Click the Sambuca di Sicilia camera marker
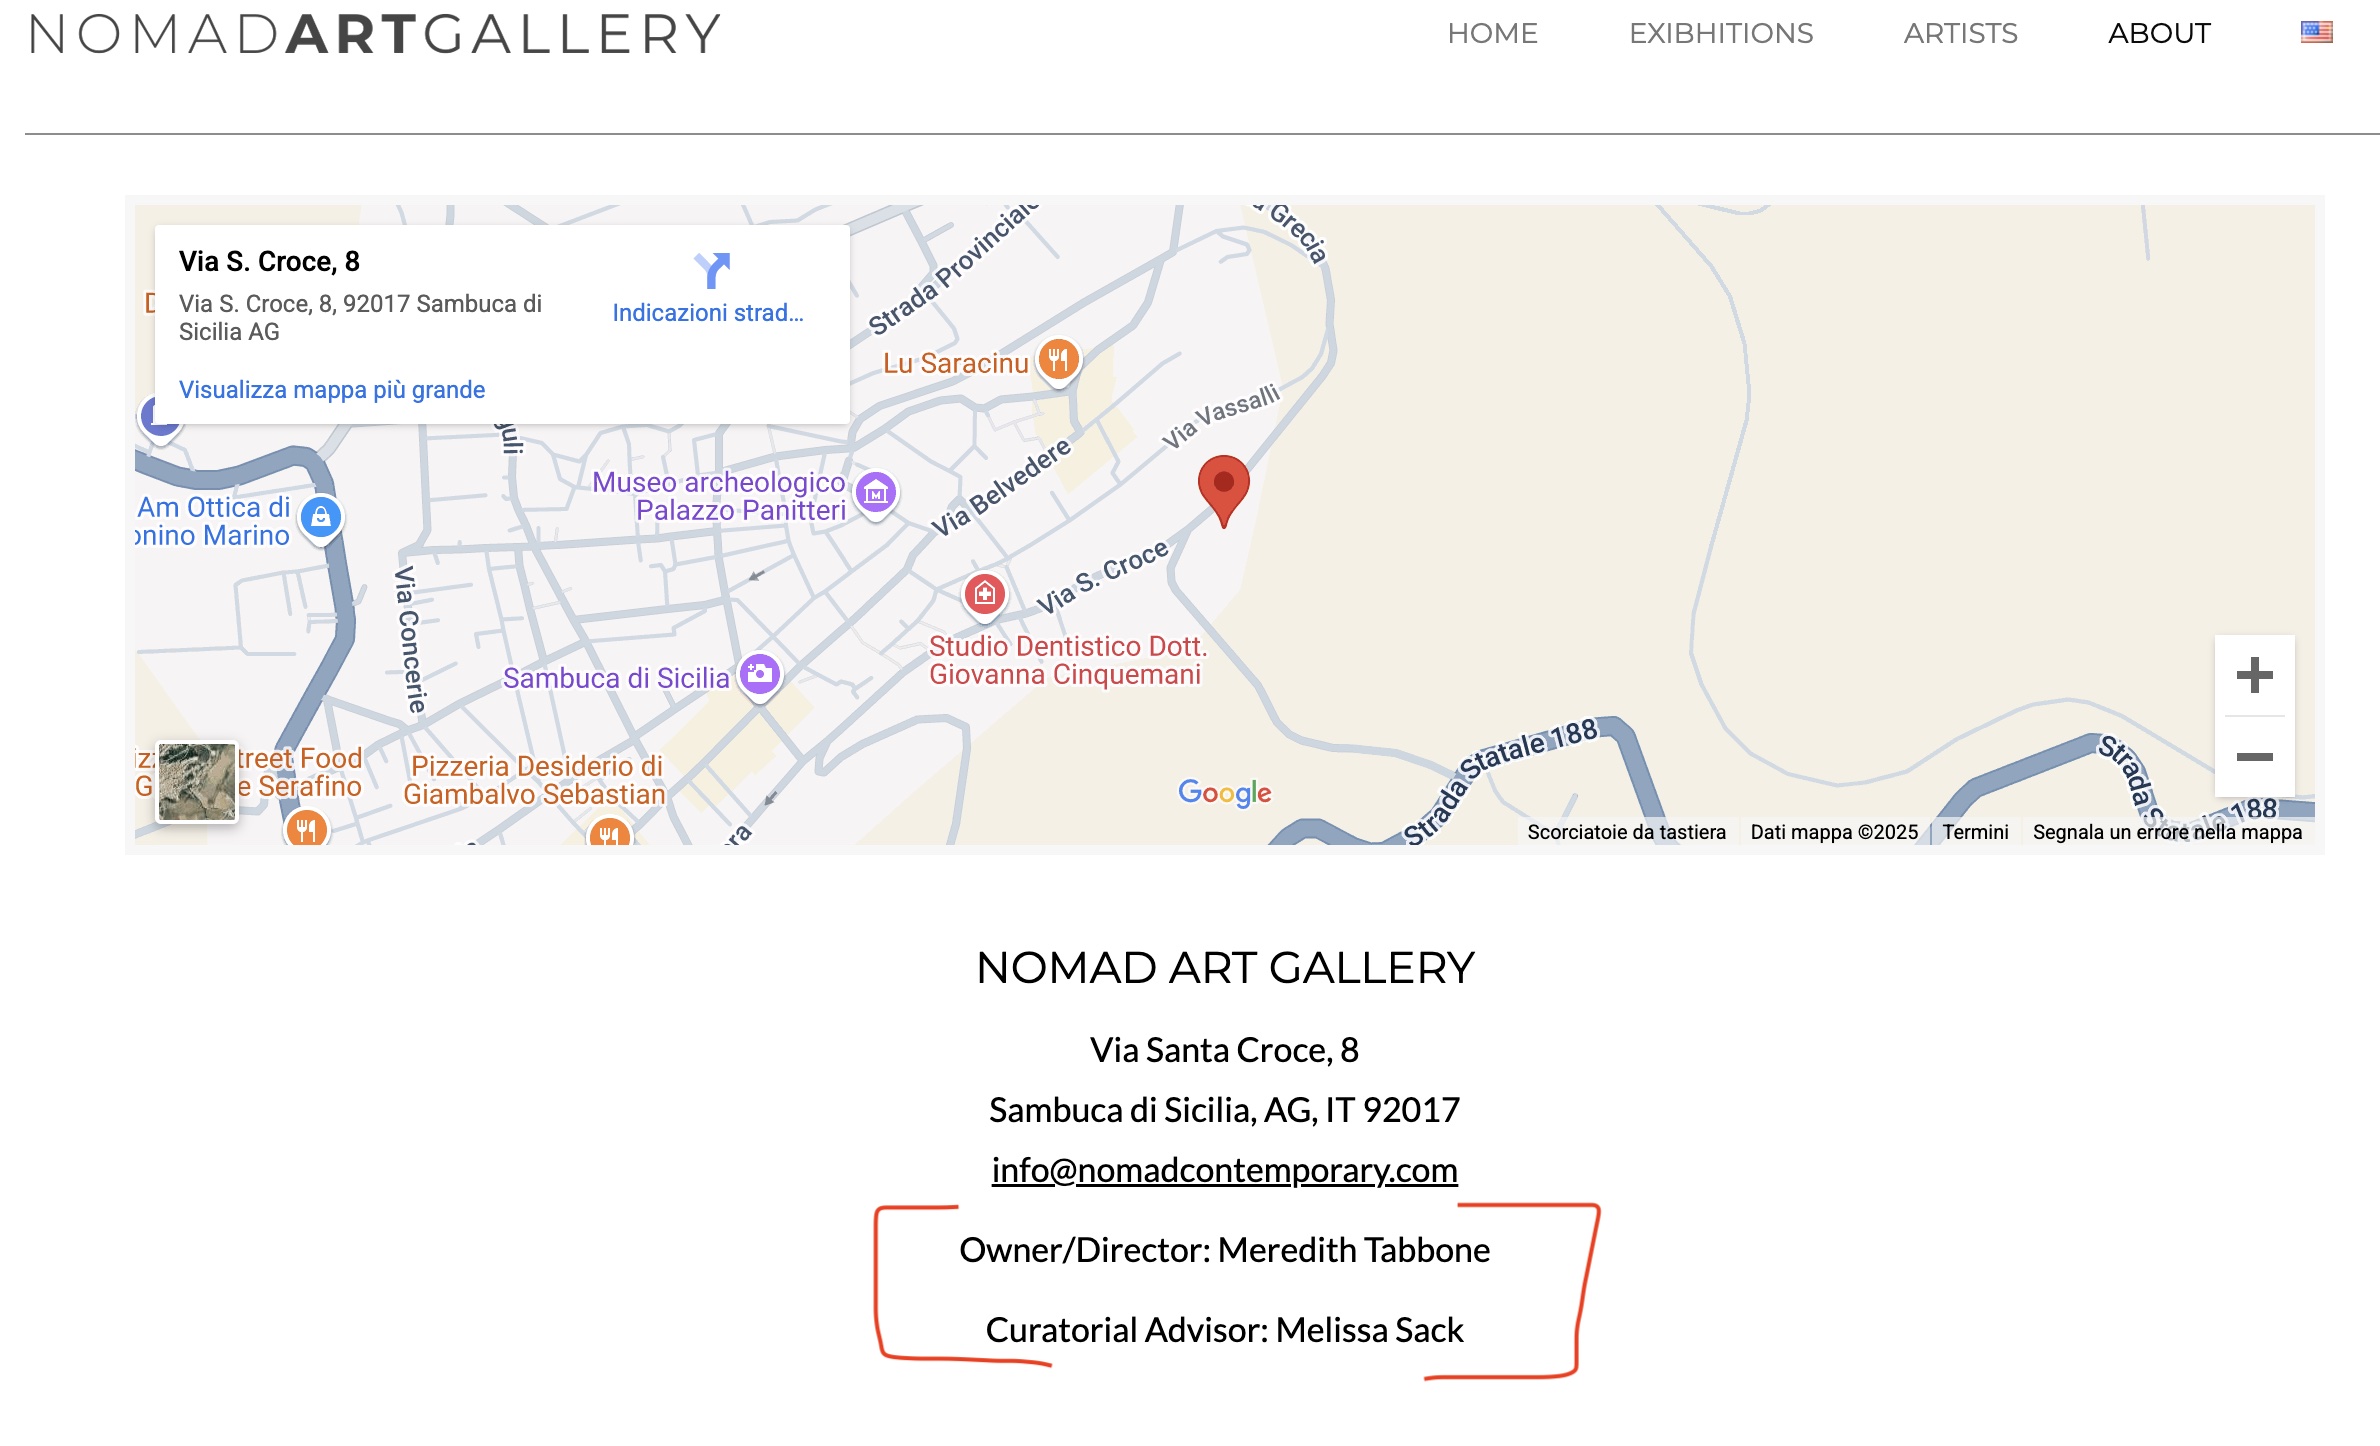The height and width of the screenshot is (1446, 2380). [760, 674]
